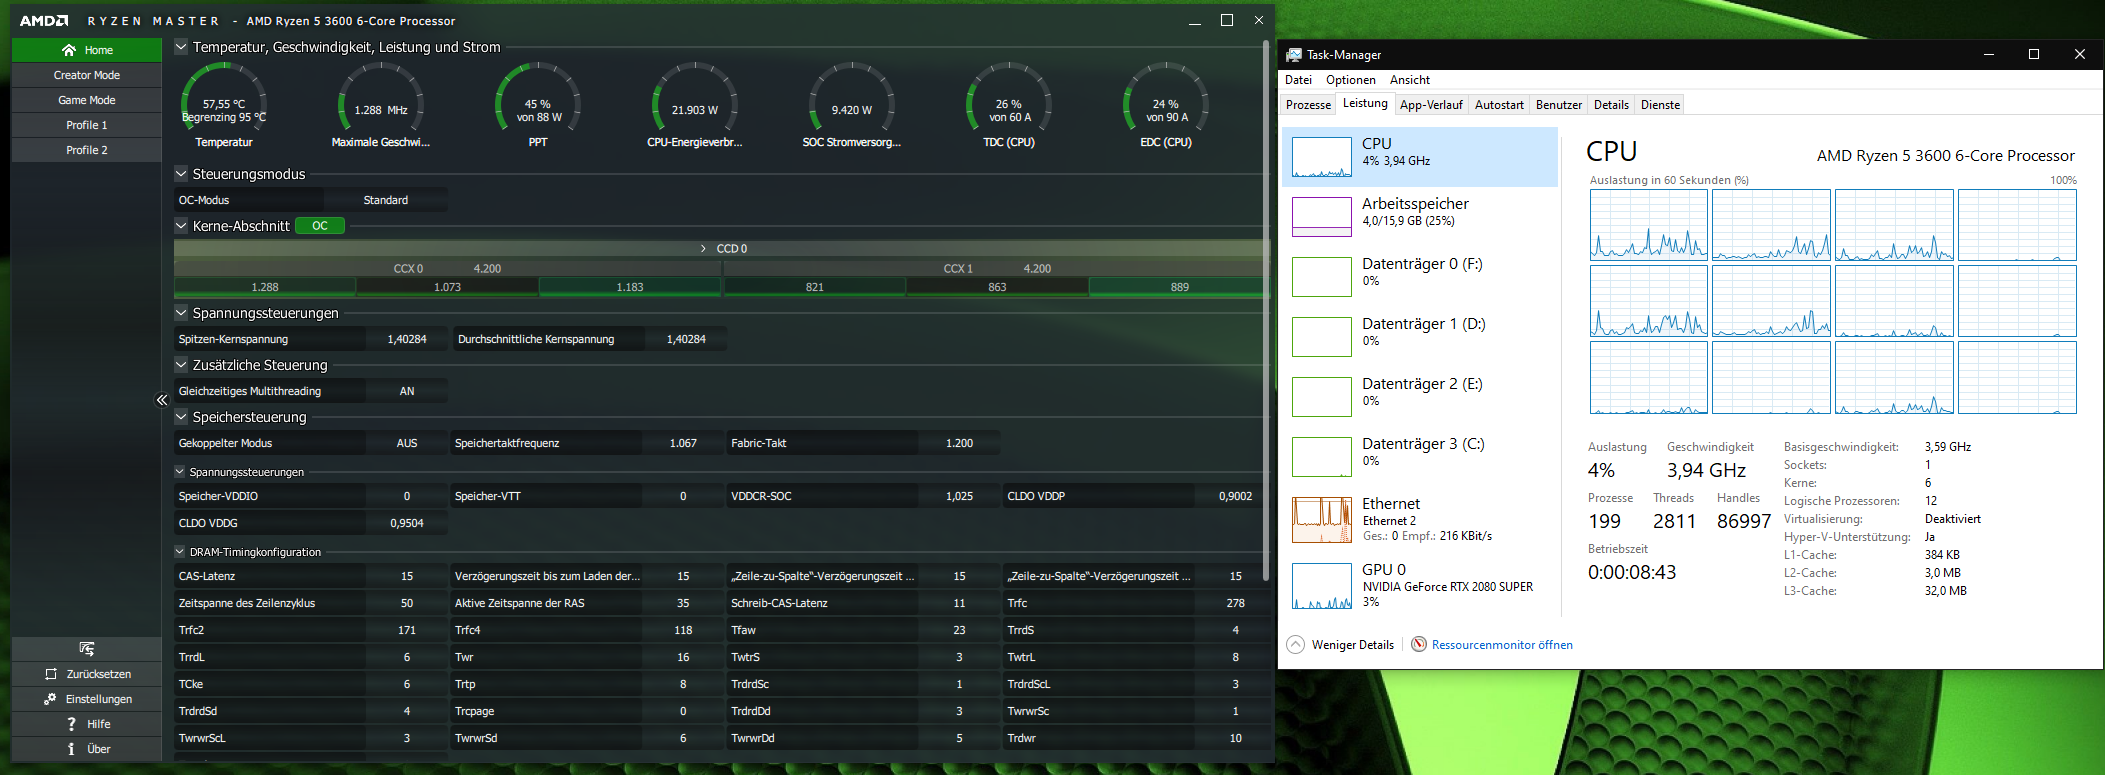Open Creator Mode in Ryzen Master
The image size is (2105, 775).
87,75
